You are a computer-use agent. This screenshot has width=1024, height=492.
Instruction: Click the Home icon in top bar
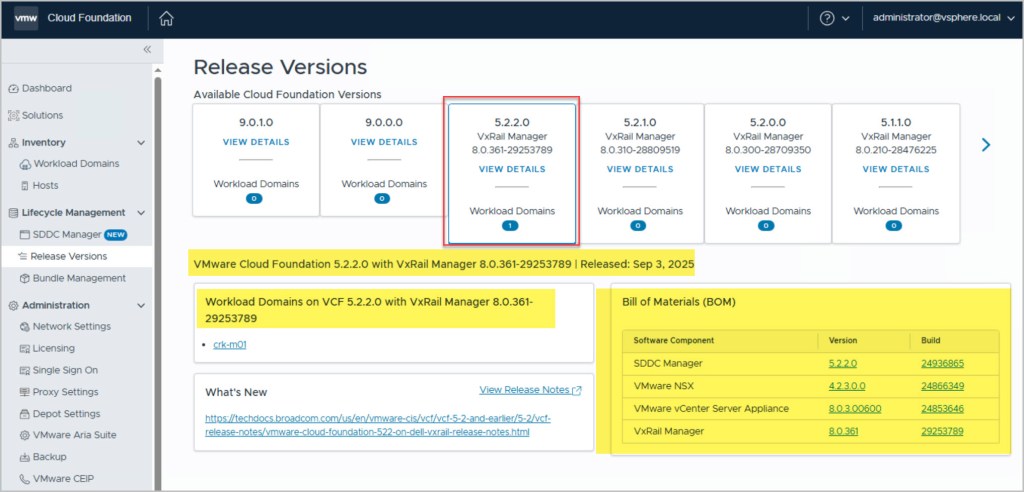[166, 18]
